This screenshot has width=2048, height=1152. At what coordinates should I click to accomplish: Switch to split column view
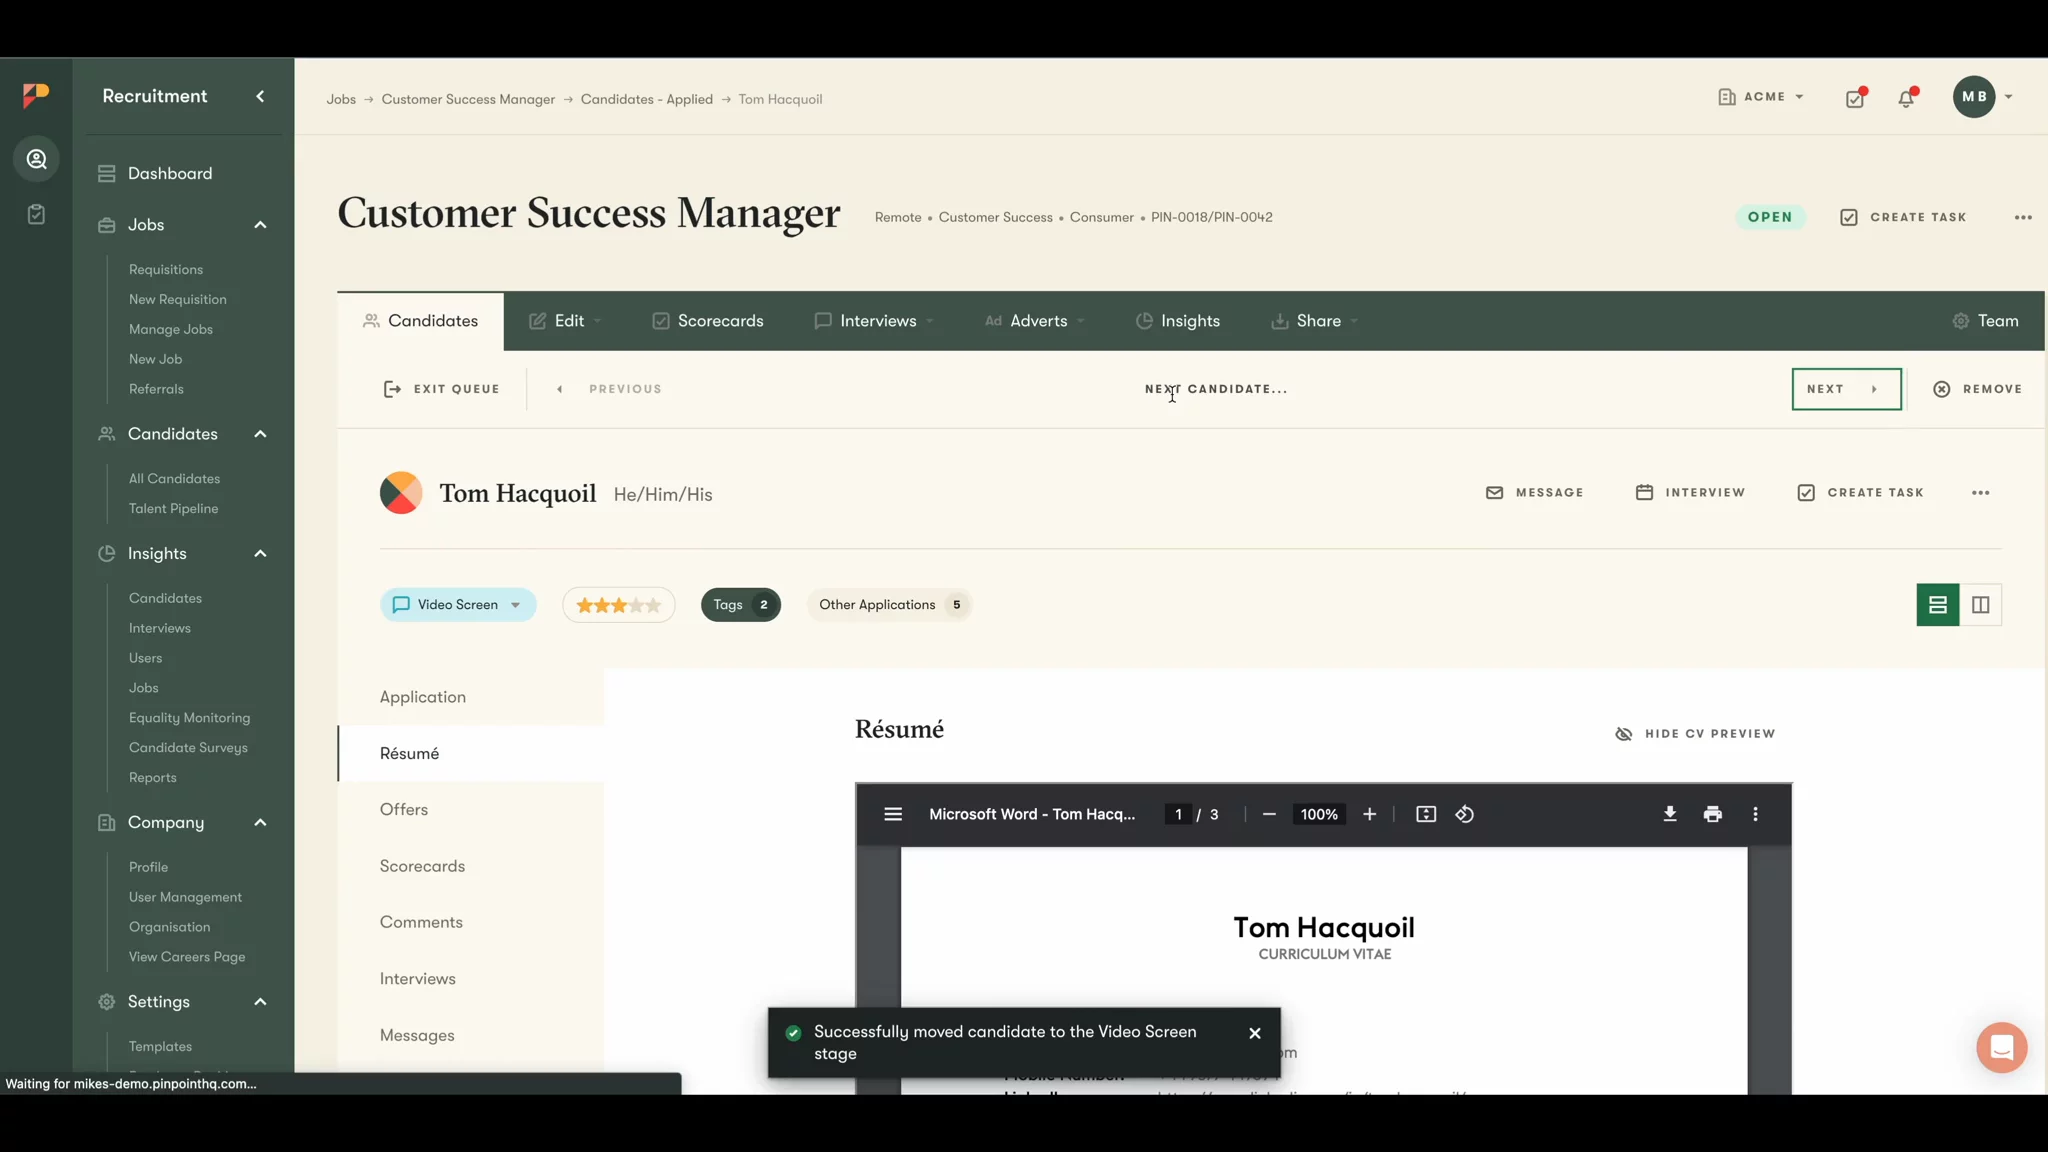pos(1980,605)
